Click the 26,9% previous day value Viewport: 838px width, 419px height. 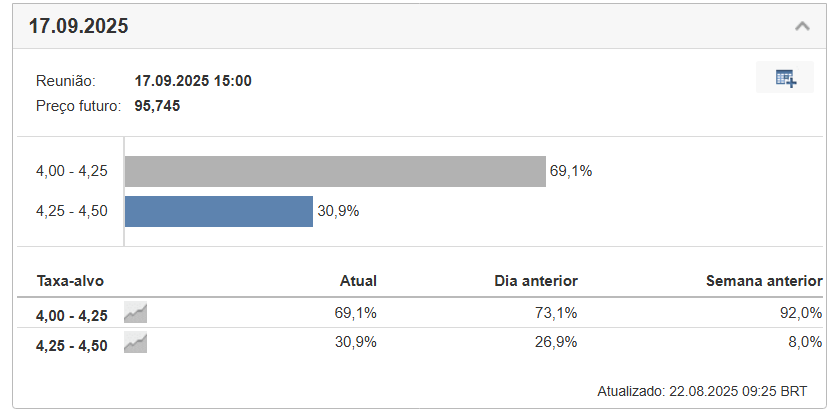pyautogui.click(x=556, y=342)
